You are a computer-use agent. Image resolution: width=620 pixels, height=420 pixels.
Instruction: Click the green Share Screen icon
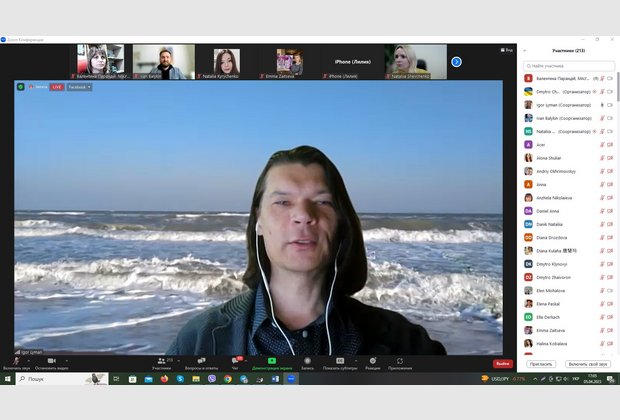(x=271, y=360)
